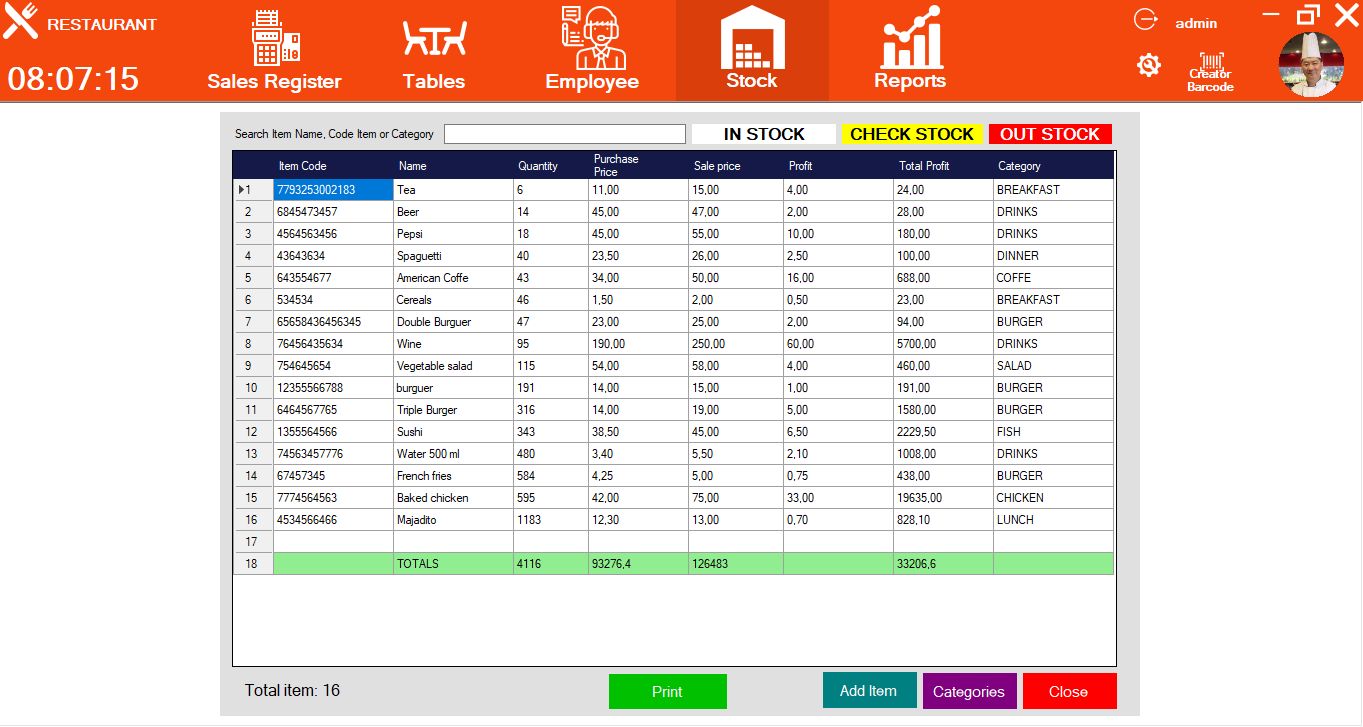Select the French fries name cell

pyautogui.click(x=454, y=476)
